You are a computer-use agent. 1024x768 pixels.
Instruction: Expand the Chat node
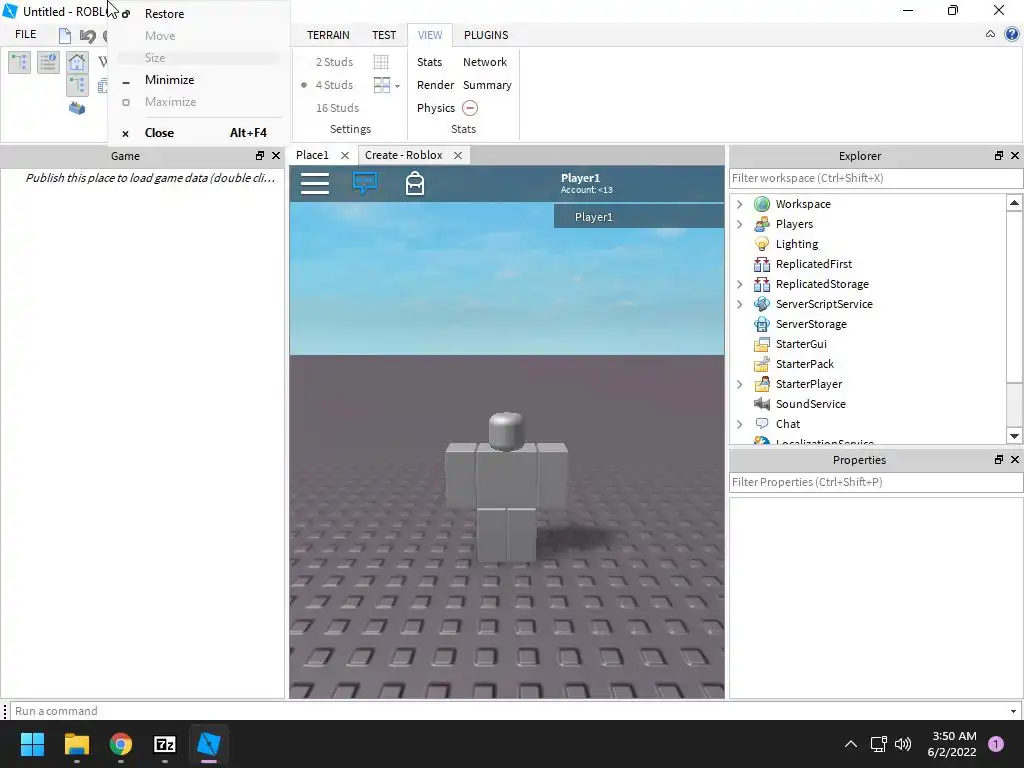(739, 424)
